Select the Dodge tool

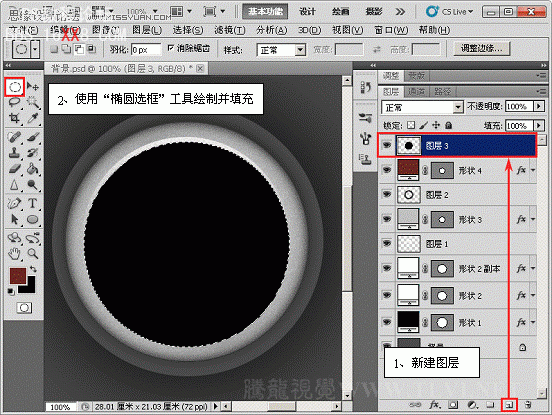tap(33, 185)
